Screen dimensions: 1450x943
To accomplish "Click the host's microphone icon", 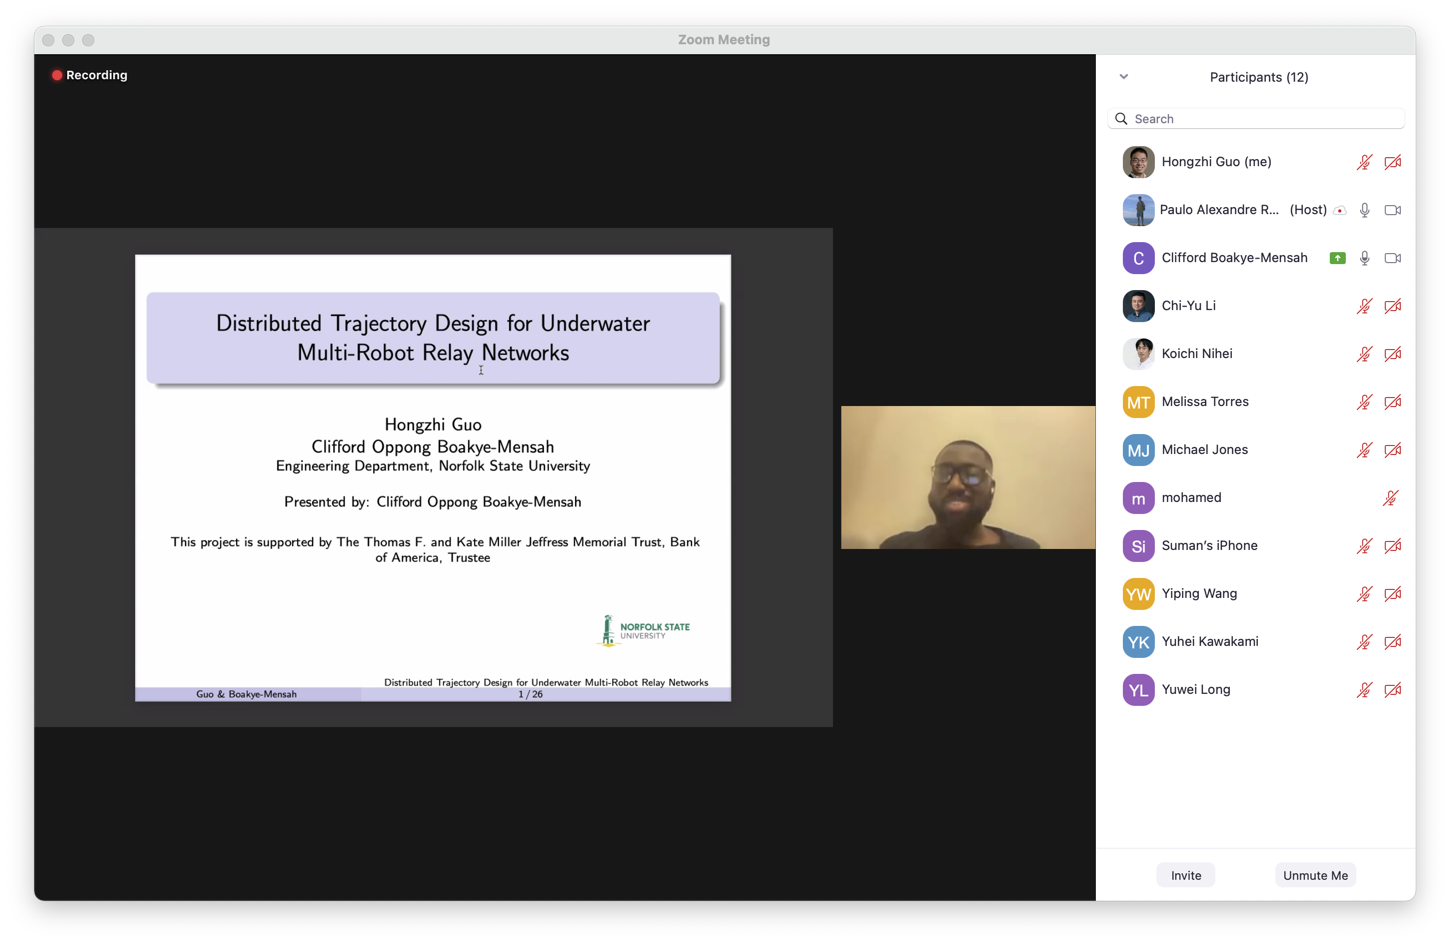I will [x=1364, y=210].
